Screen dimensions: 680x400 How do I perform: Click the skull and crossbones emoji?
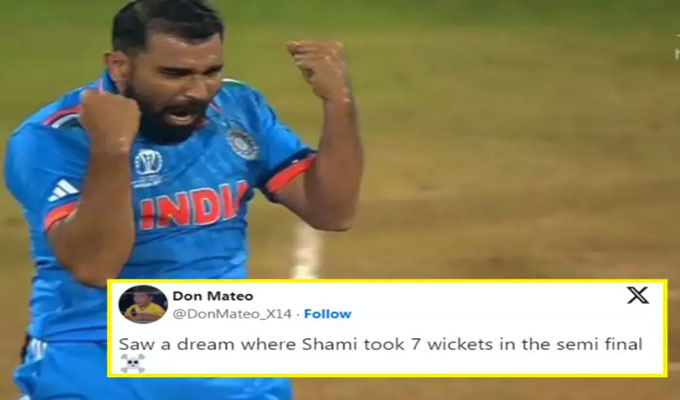(132, 363)
